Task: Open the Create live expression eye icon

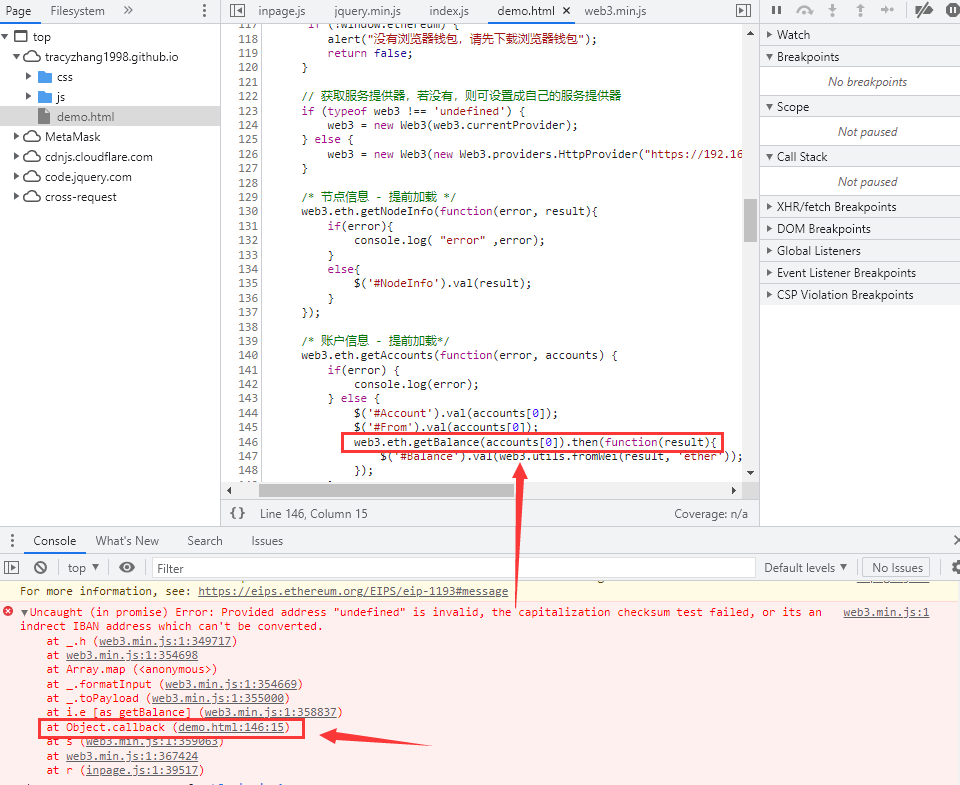Action: click(x=126, y=567)
